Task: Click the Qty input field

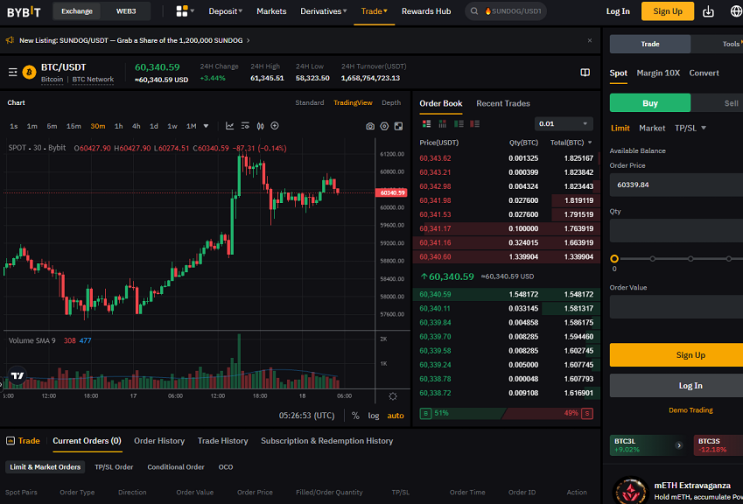Action: pos(677,231)
